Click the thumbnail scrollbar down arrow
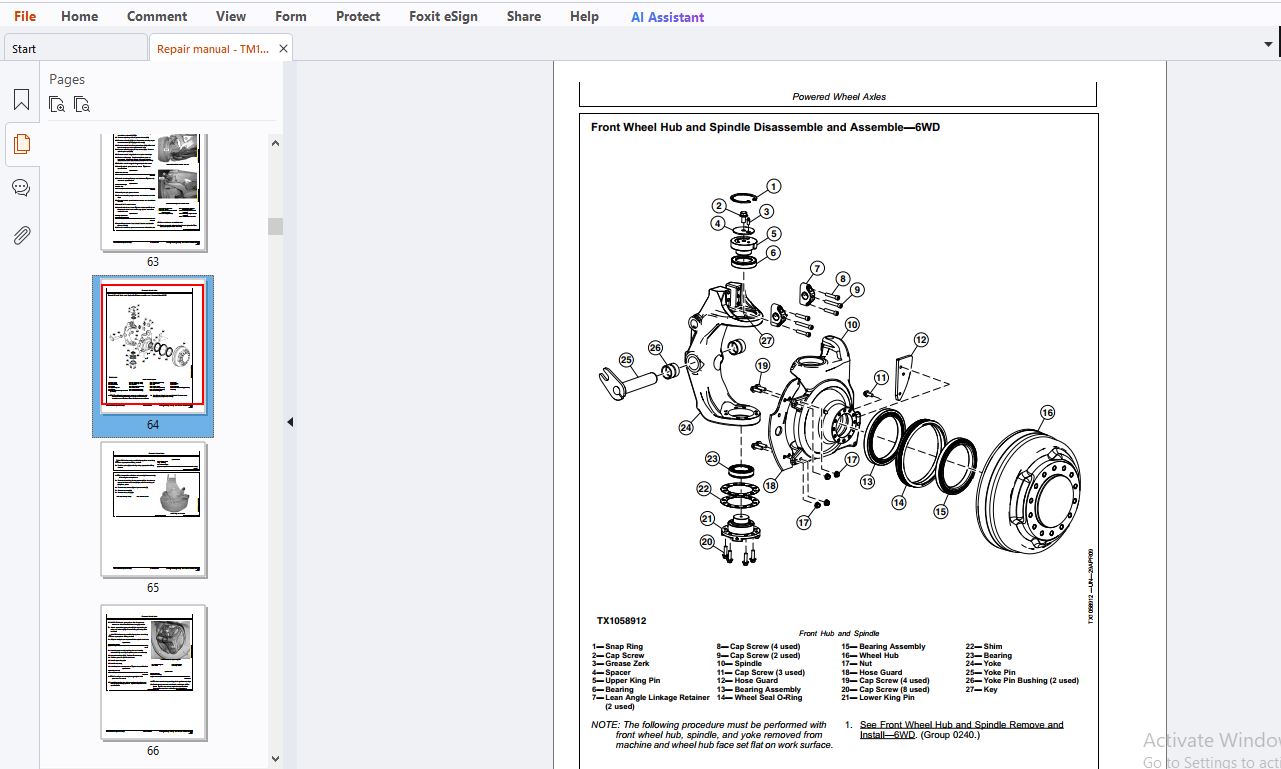1281x769 pixels. (276, 759)
